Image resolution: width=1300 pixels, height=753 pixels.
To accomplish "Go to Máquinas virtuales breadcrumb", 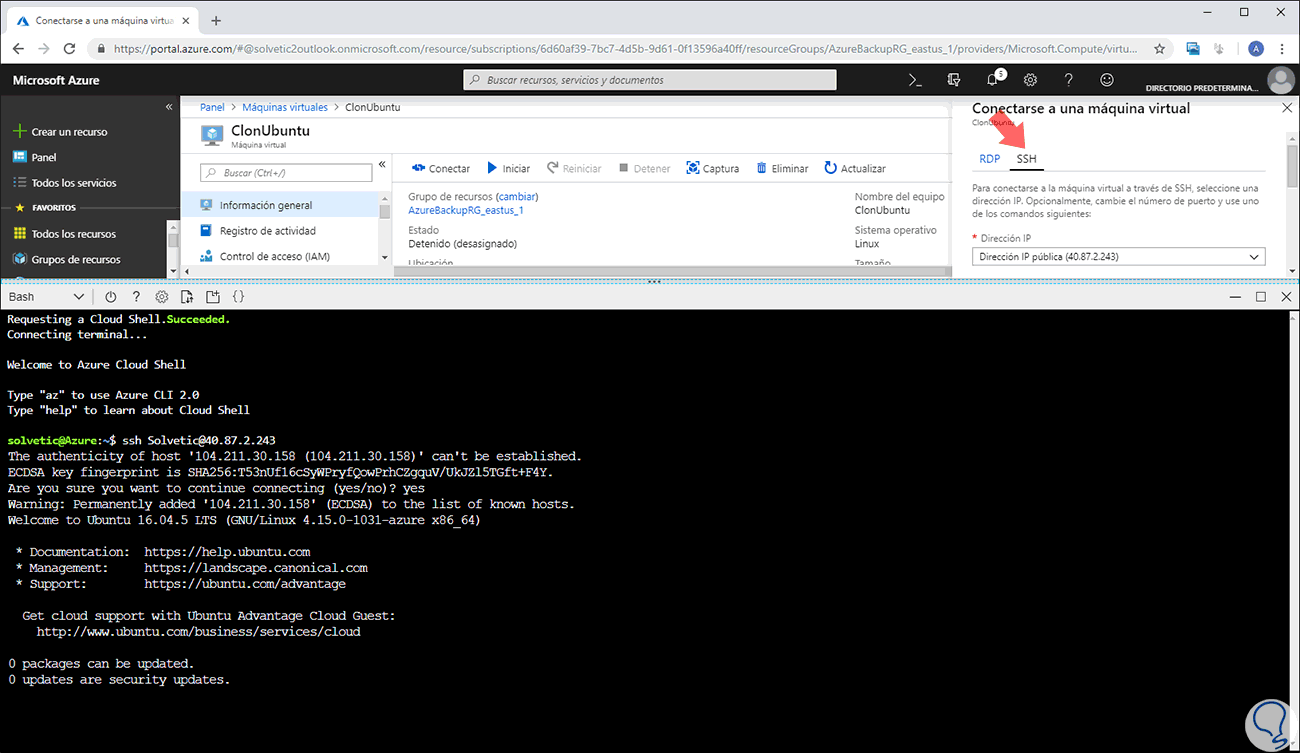I will tap(285, 107).
